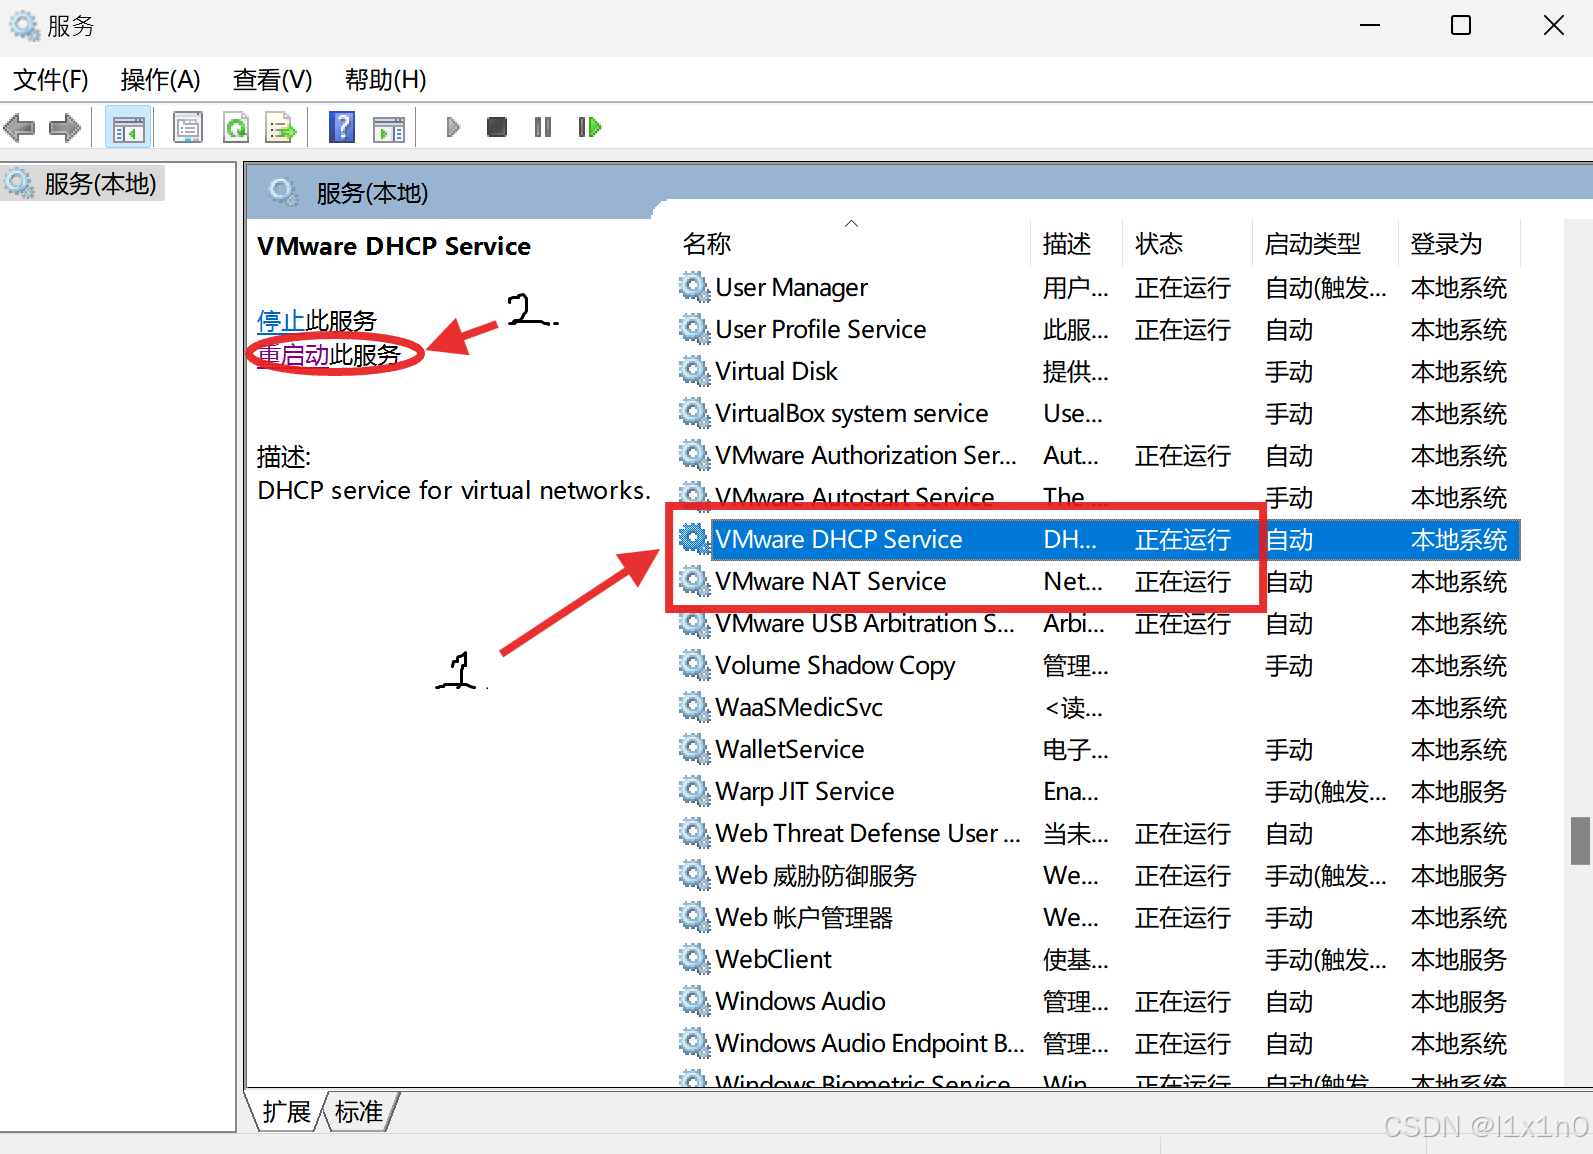Click the 重启动 service link
Viewport: 1593px width, 1154px height.
click(293, 355)
